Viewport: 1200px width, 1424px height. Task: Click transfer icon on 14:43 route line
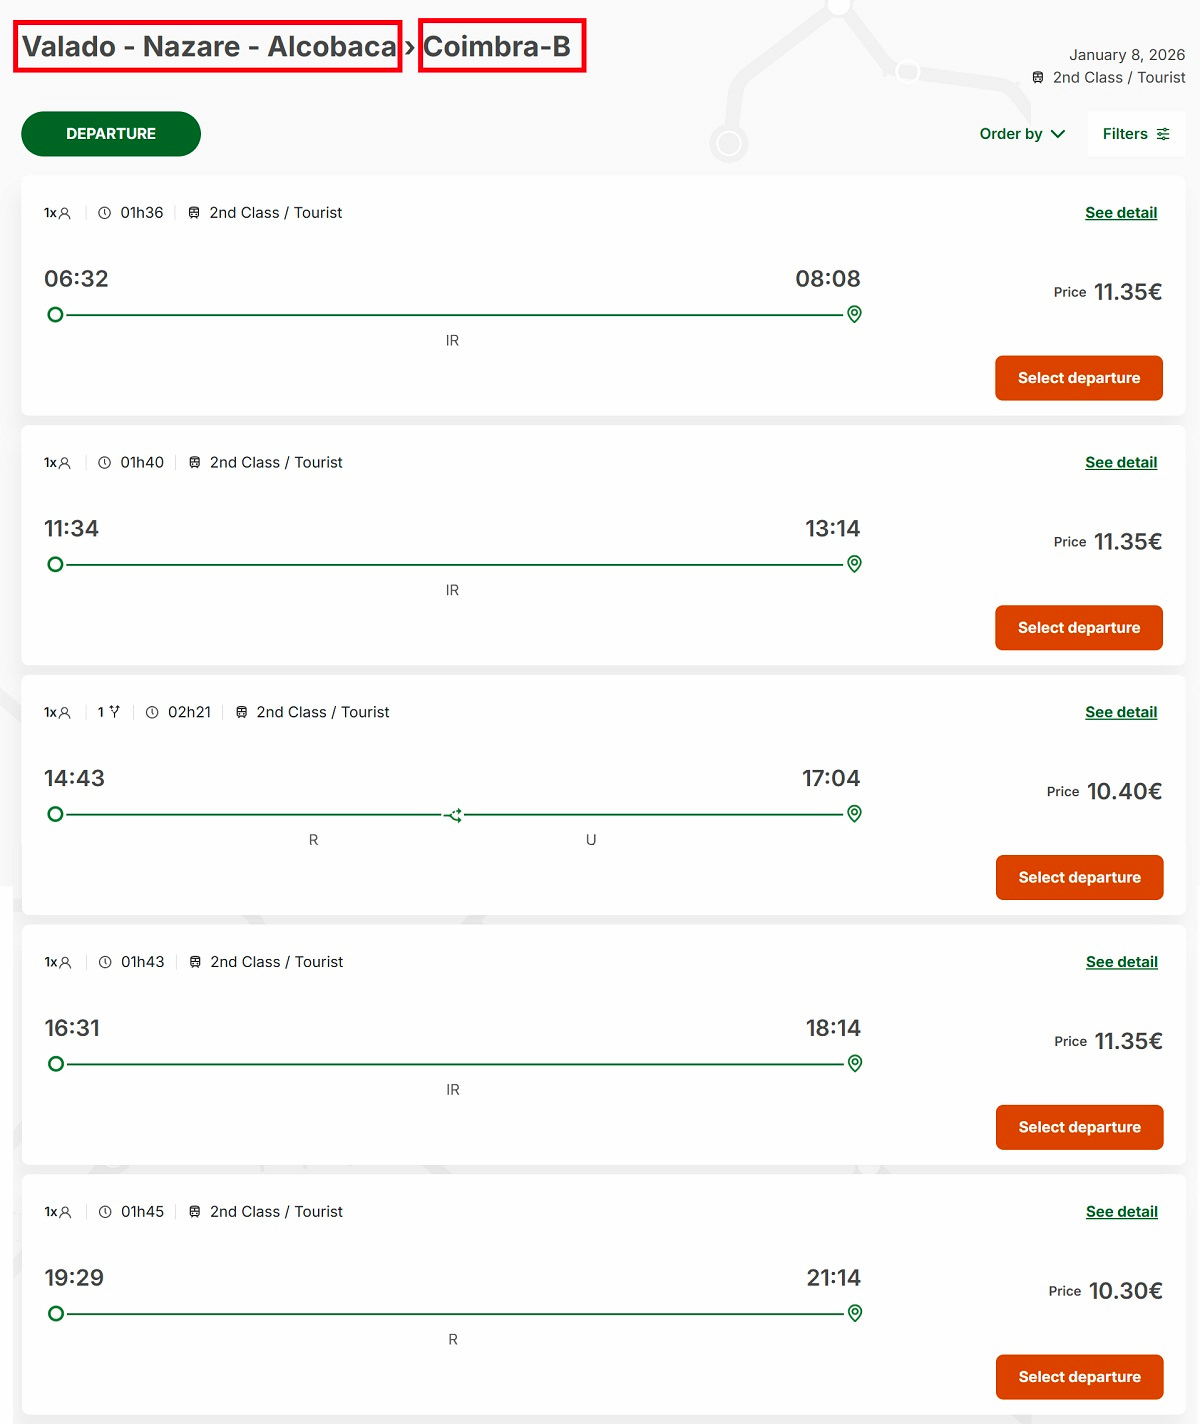[453, 816]
